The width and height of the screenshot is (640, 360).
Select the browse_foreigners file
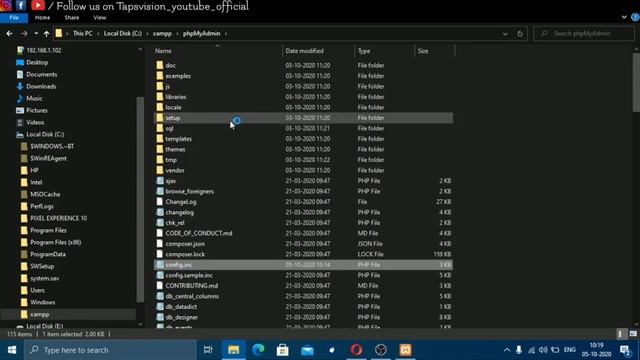pyautogui.click(x=303, y=191)
